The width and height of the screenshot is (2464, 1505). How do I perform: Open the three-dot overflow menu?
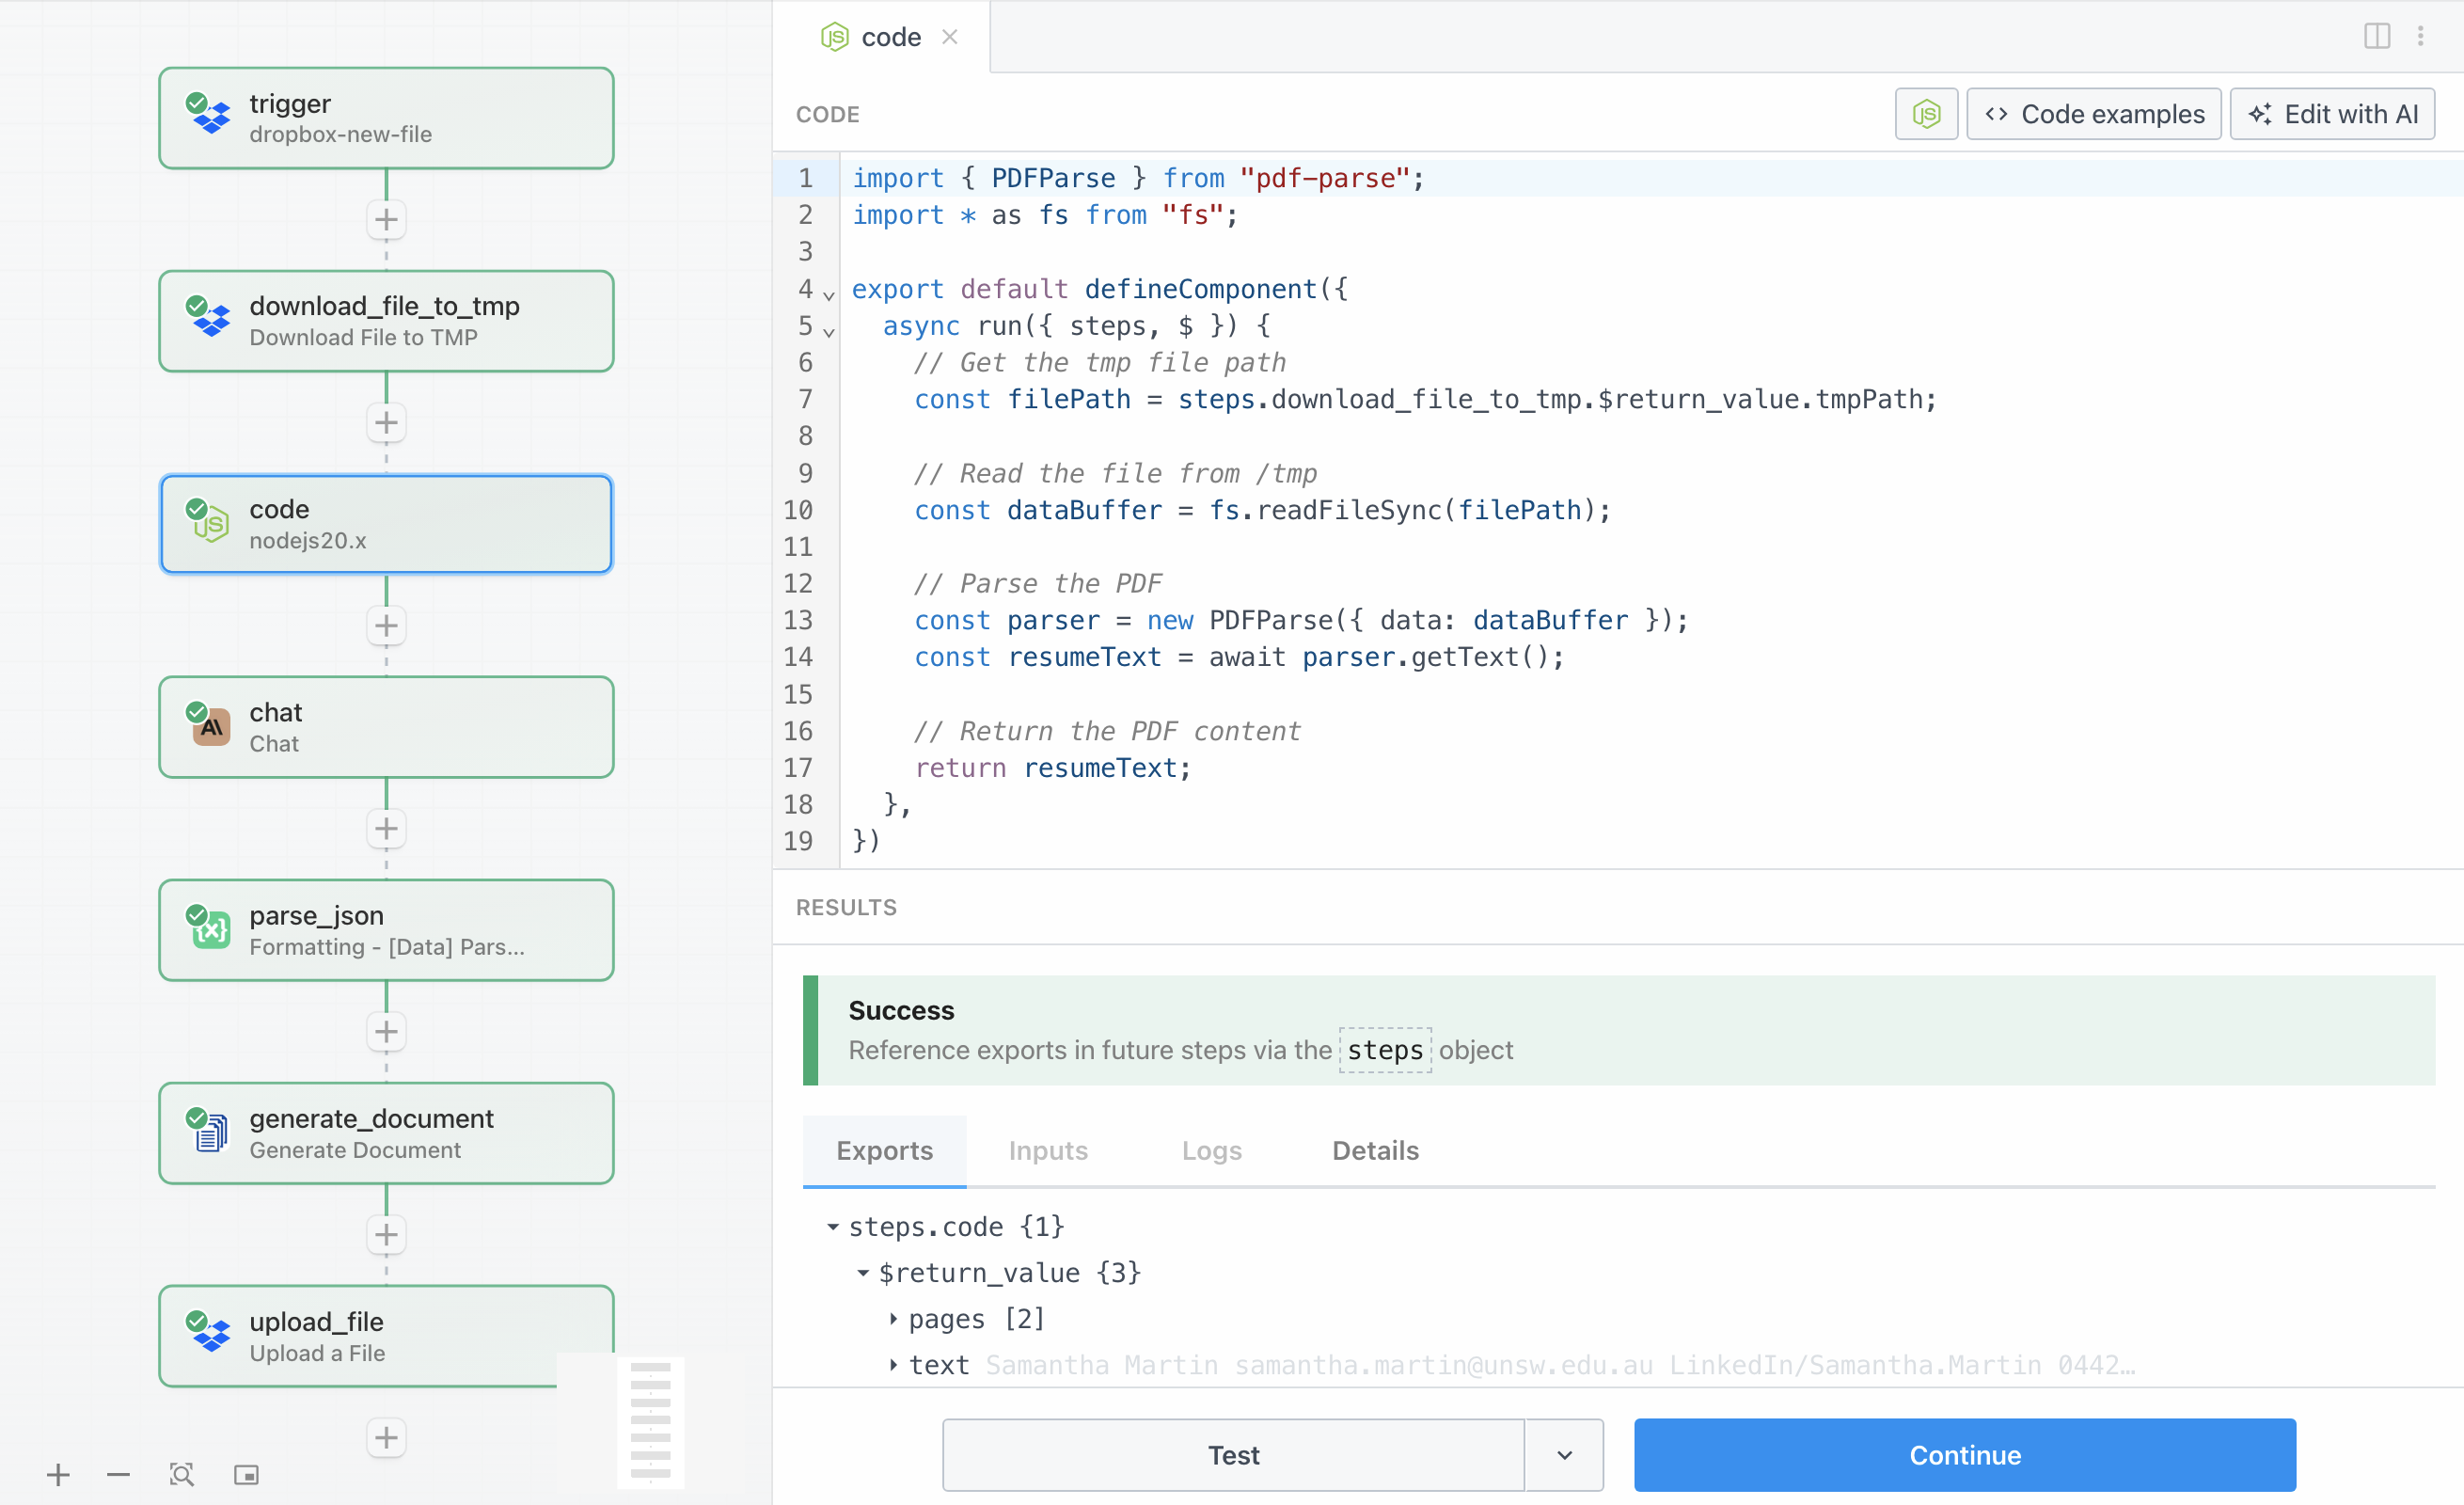(x=2421, y=36)
